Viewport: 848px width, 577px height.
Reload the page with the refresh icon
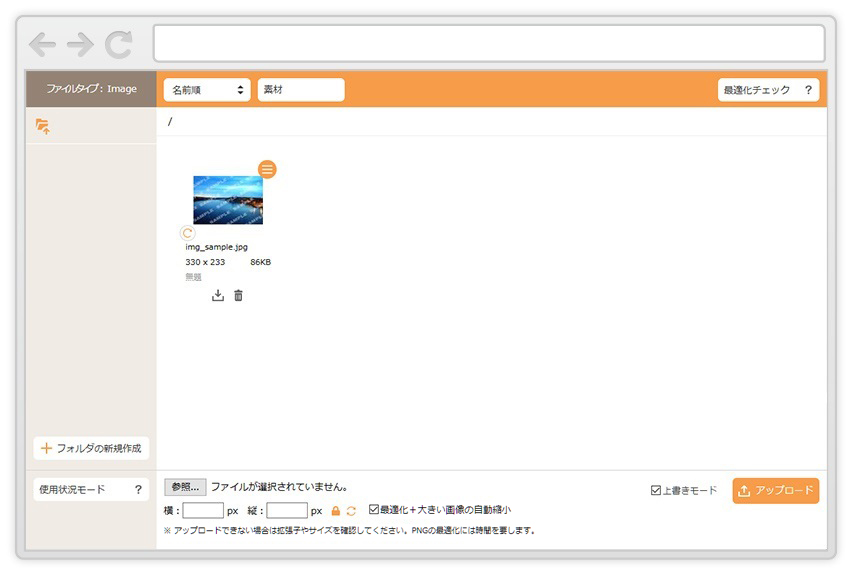tap(118, 44)
